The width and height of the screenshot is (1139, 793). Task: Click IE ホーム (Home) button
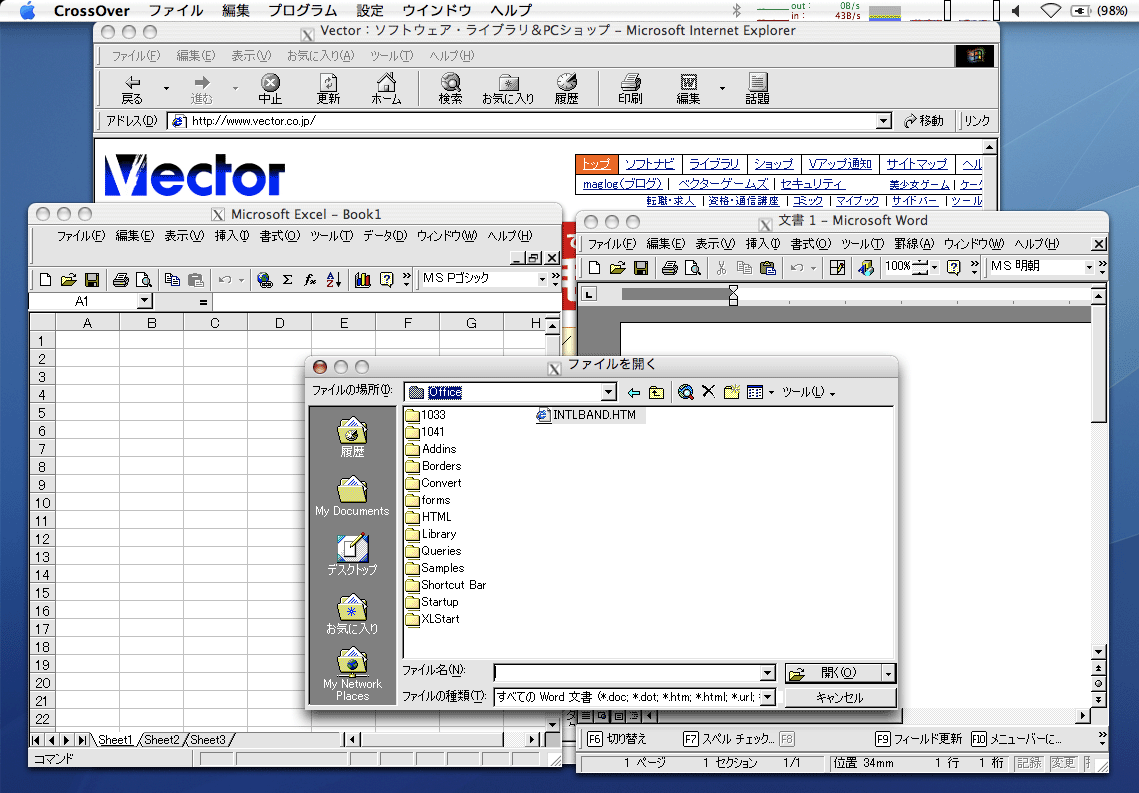pos(386,89)
